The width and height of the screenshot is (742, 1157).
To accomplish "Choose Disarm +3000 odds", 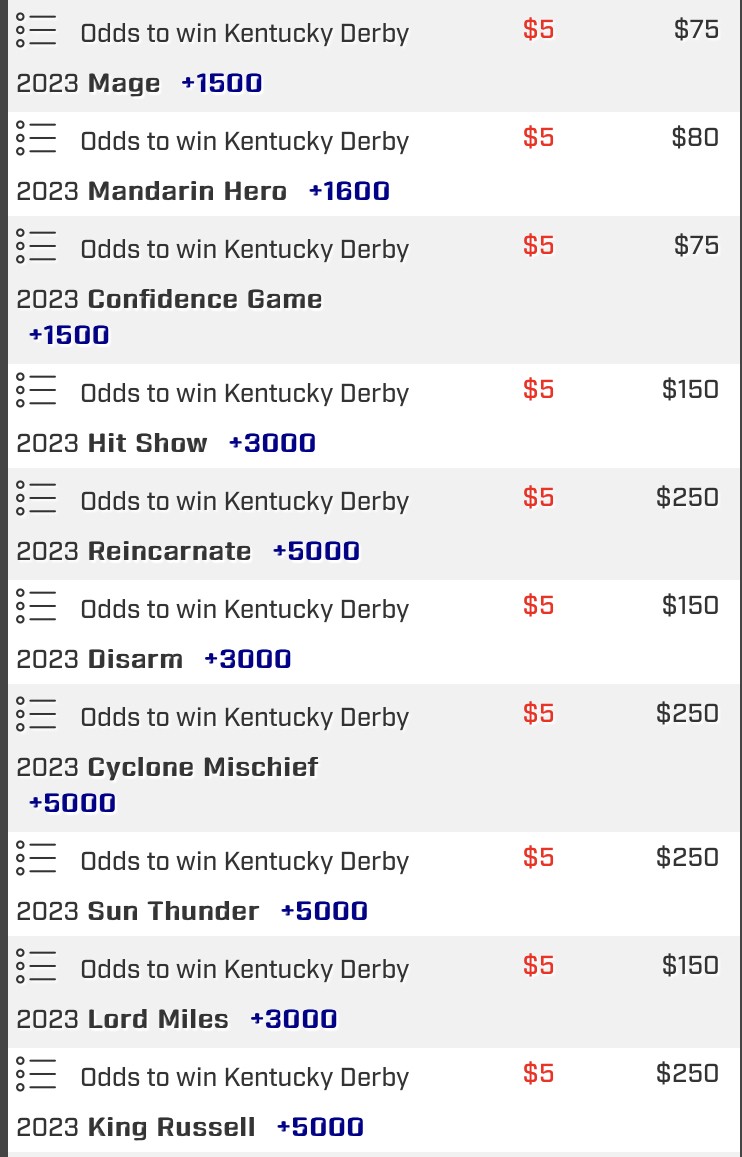I will click(x=248, y=659).
